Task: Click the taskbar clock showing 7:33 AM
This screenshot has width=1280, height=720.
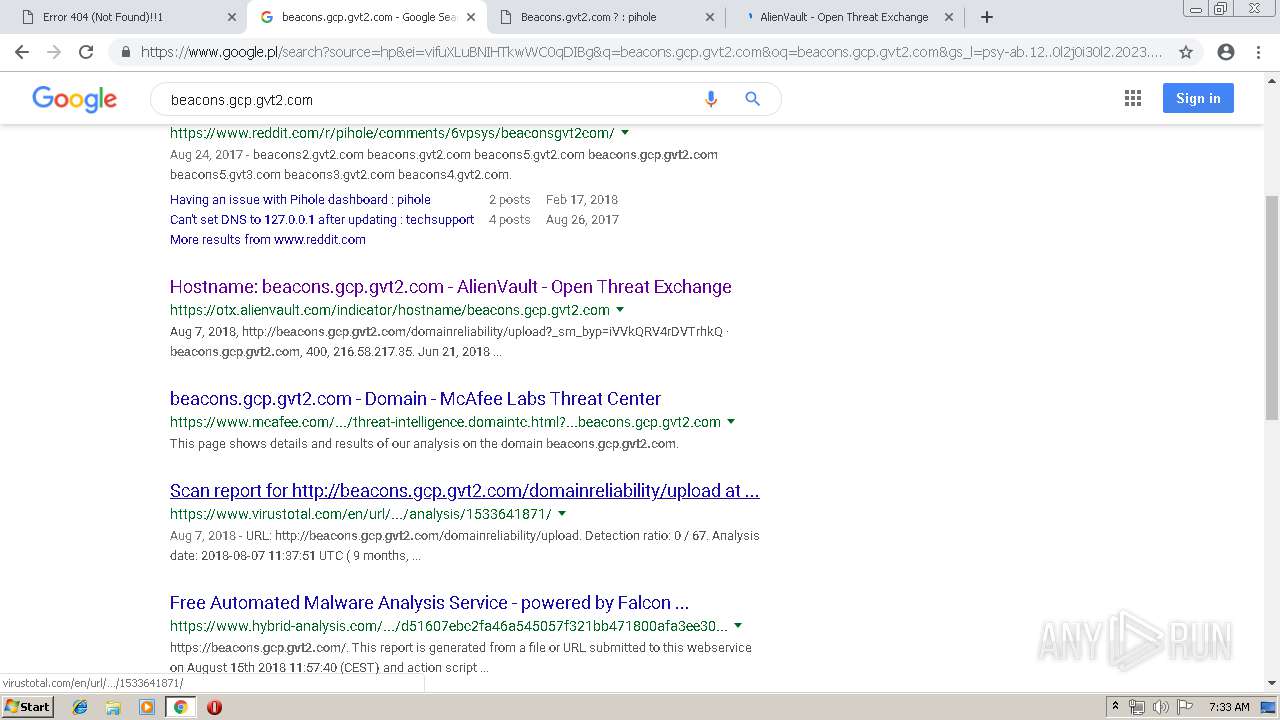Action: 1229,707
